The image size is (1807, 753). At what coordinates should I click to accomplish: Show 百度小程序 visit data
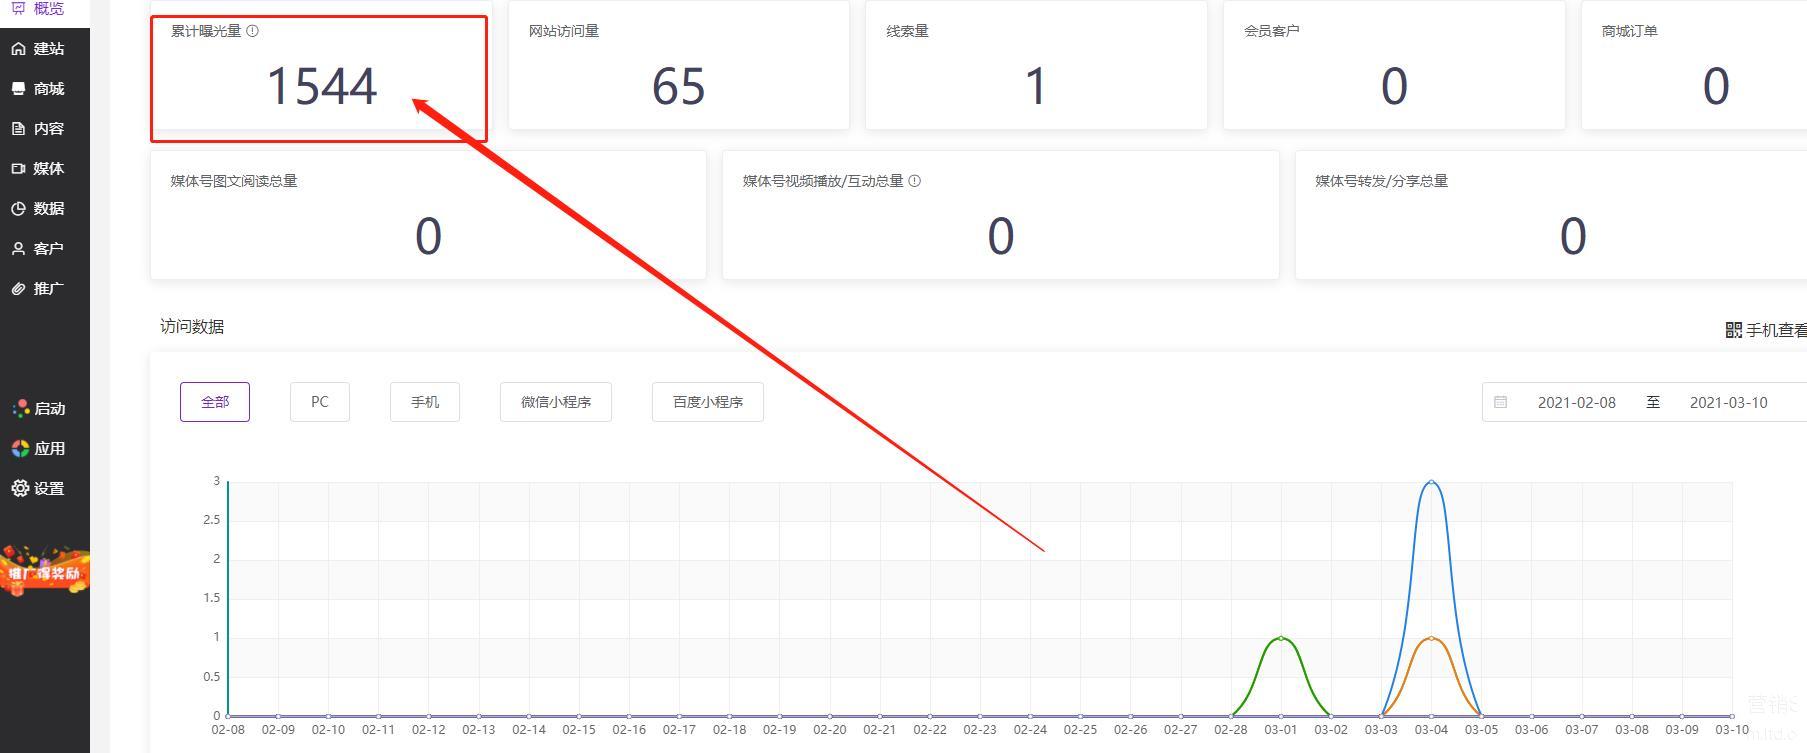pyautogui.click(x=708, y=402)
